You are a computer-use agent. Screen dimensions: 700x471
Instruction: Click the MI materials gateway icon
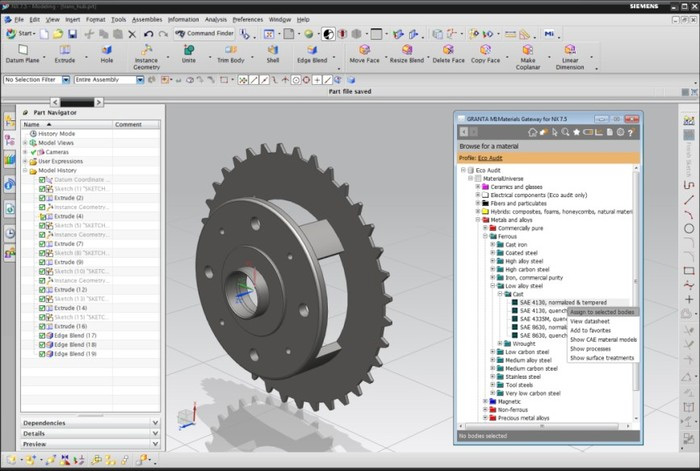click(x=549, y=34)
